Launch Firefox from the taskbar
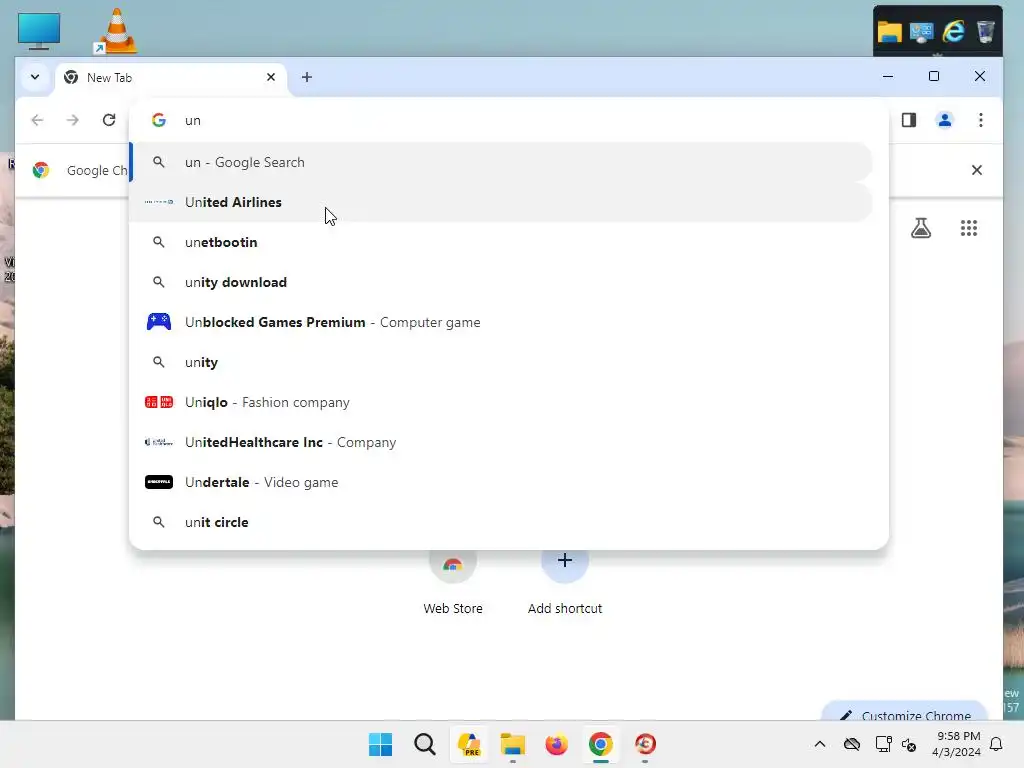The width and height of the screenshot is (1024, 768). [x=557, y=744]
